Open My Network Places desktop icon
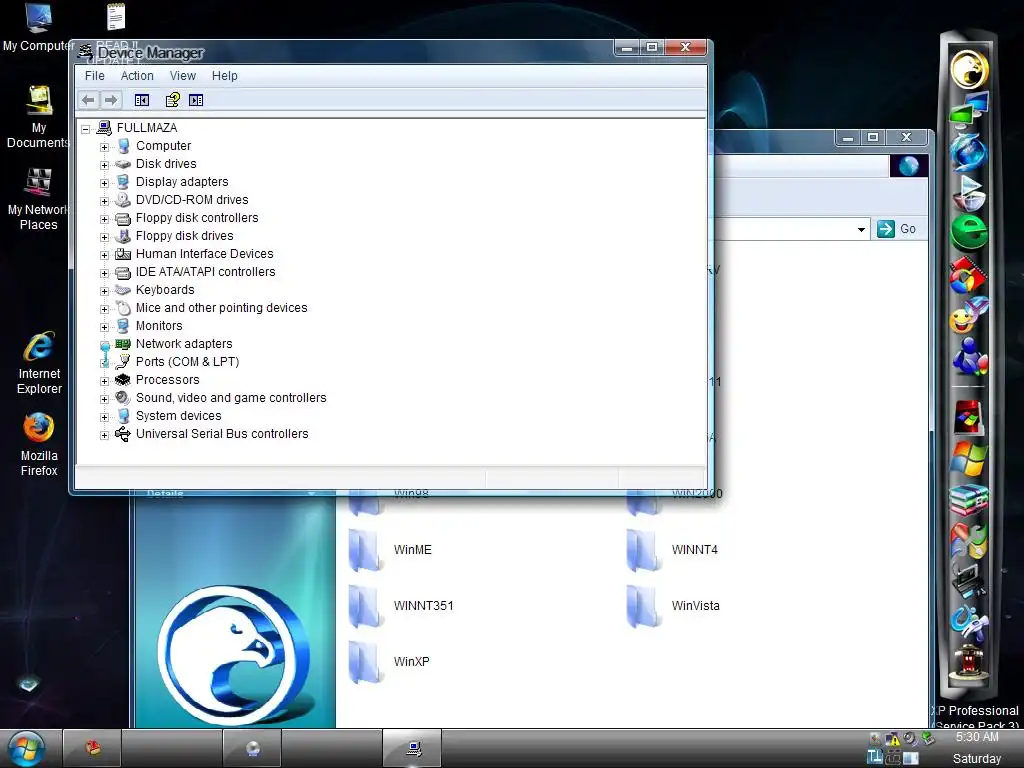 39,200
